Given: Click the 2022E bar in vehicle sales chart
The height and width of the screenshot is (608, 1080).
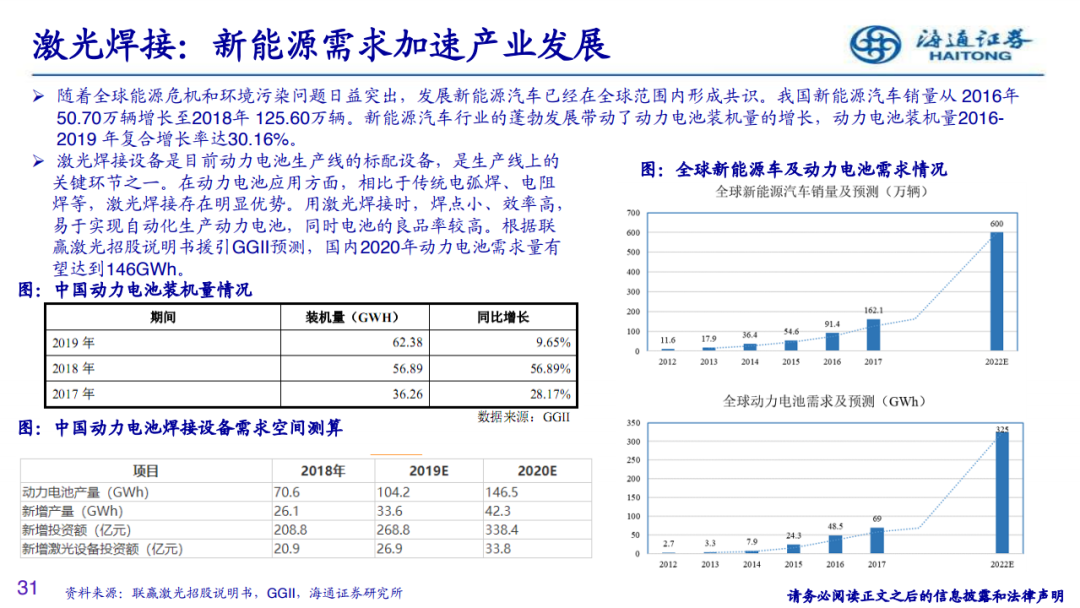Looking at the screenshot, I should tap(996, 291).
